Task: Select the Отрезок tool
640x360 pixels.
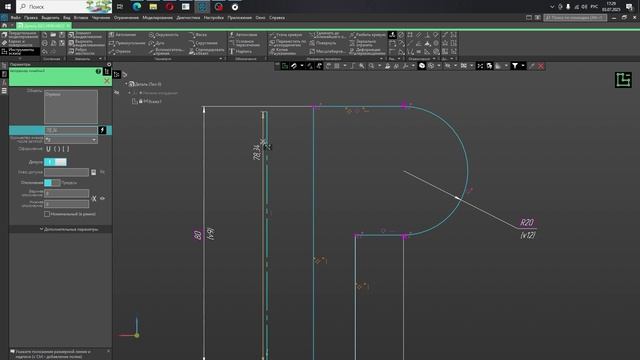Action: coord(120,51)
